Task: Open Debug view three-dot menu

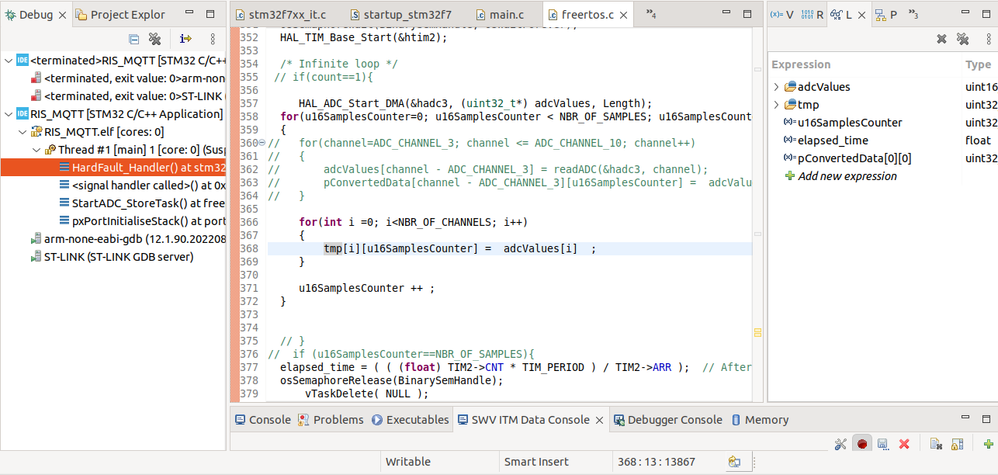Action: point(213,39)
